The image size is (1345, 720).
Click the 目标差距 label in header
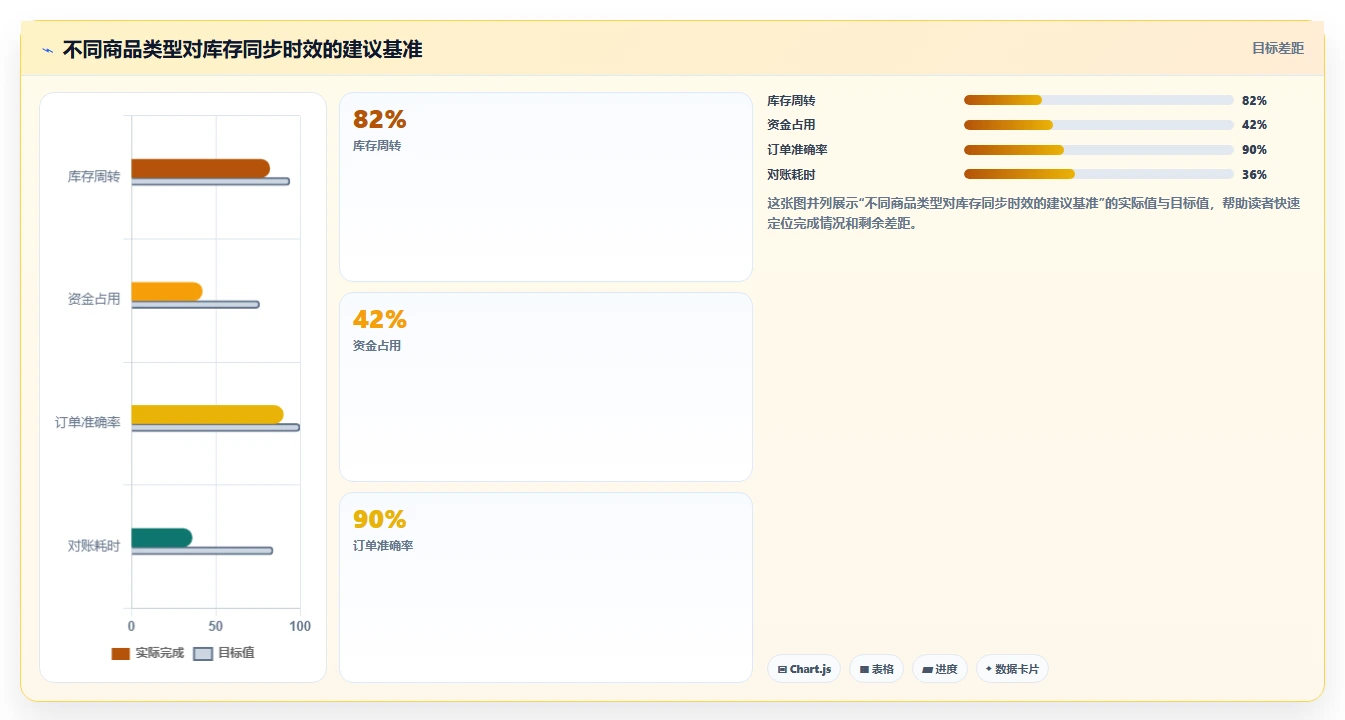(x=1278, y=48)
